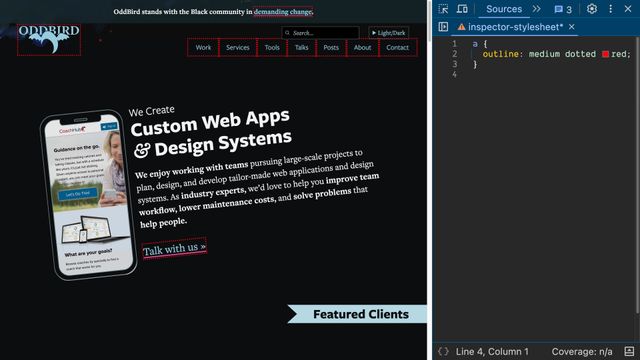Toggle the Sources navigator sidebar
Screen dimensions: 640x360
point(443,27)
